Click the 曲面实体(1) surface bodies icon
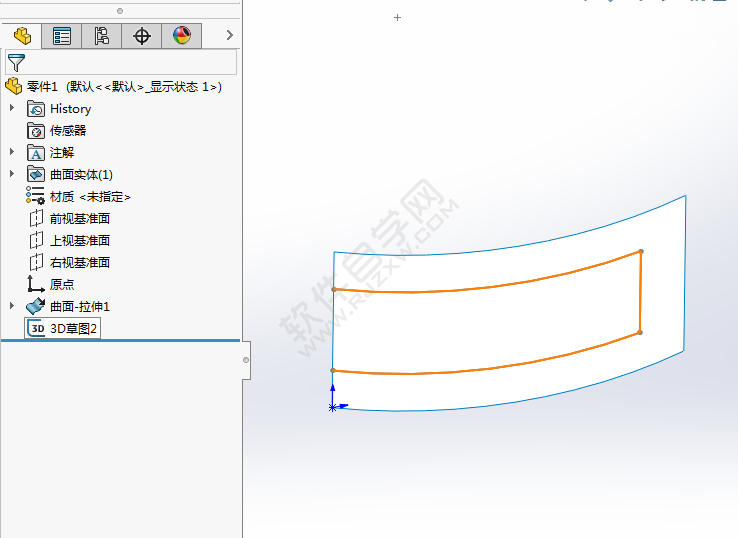738x538 pixels. pos(36,175)
